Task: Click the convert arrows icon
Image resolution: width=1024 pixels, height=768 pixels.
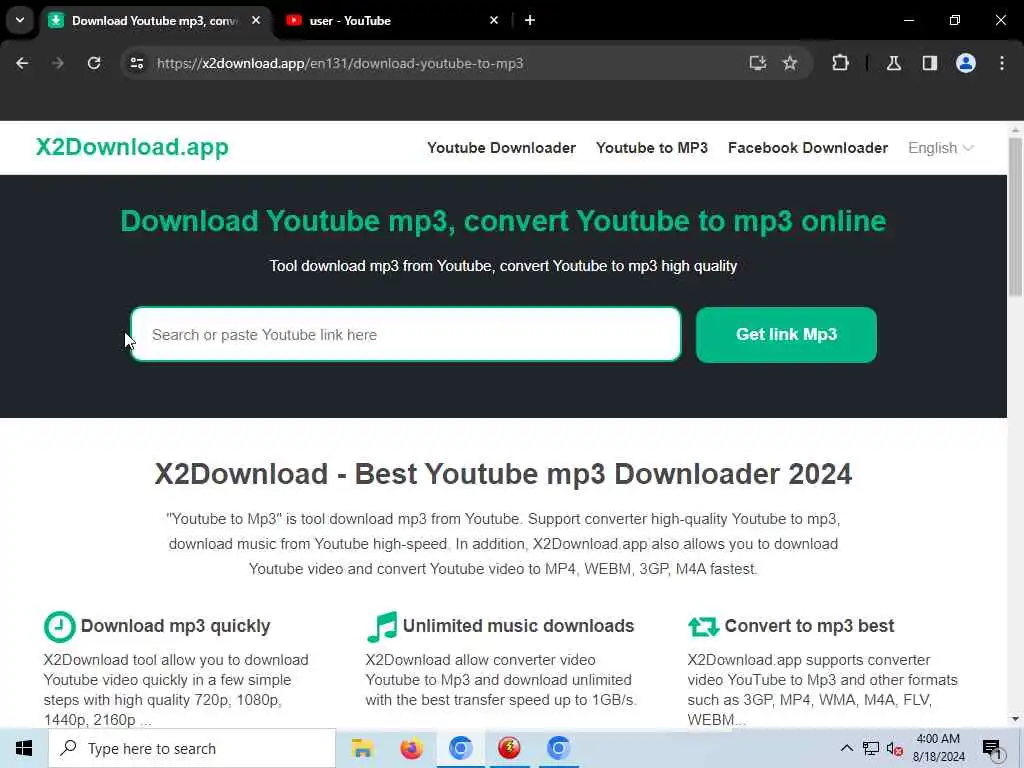Action: [703, 627]
